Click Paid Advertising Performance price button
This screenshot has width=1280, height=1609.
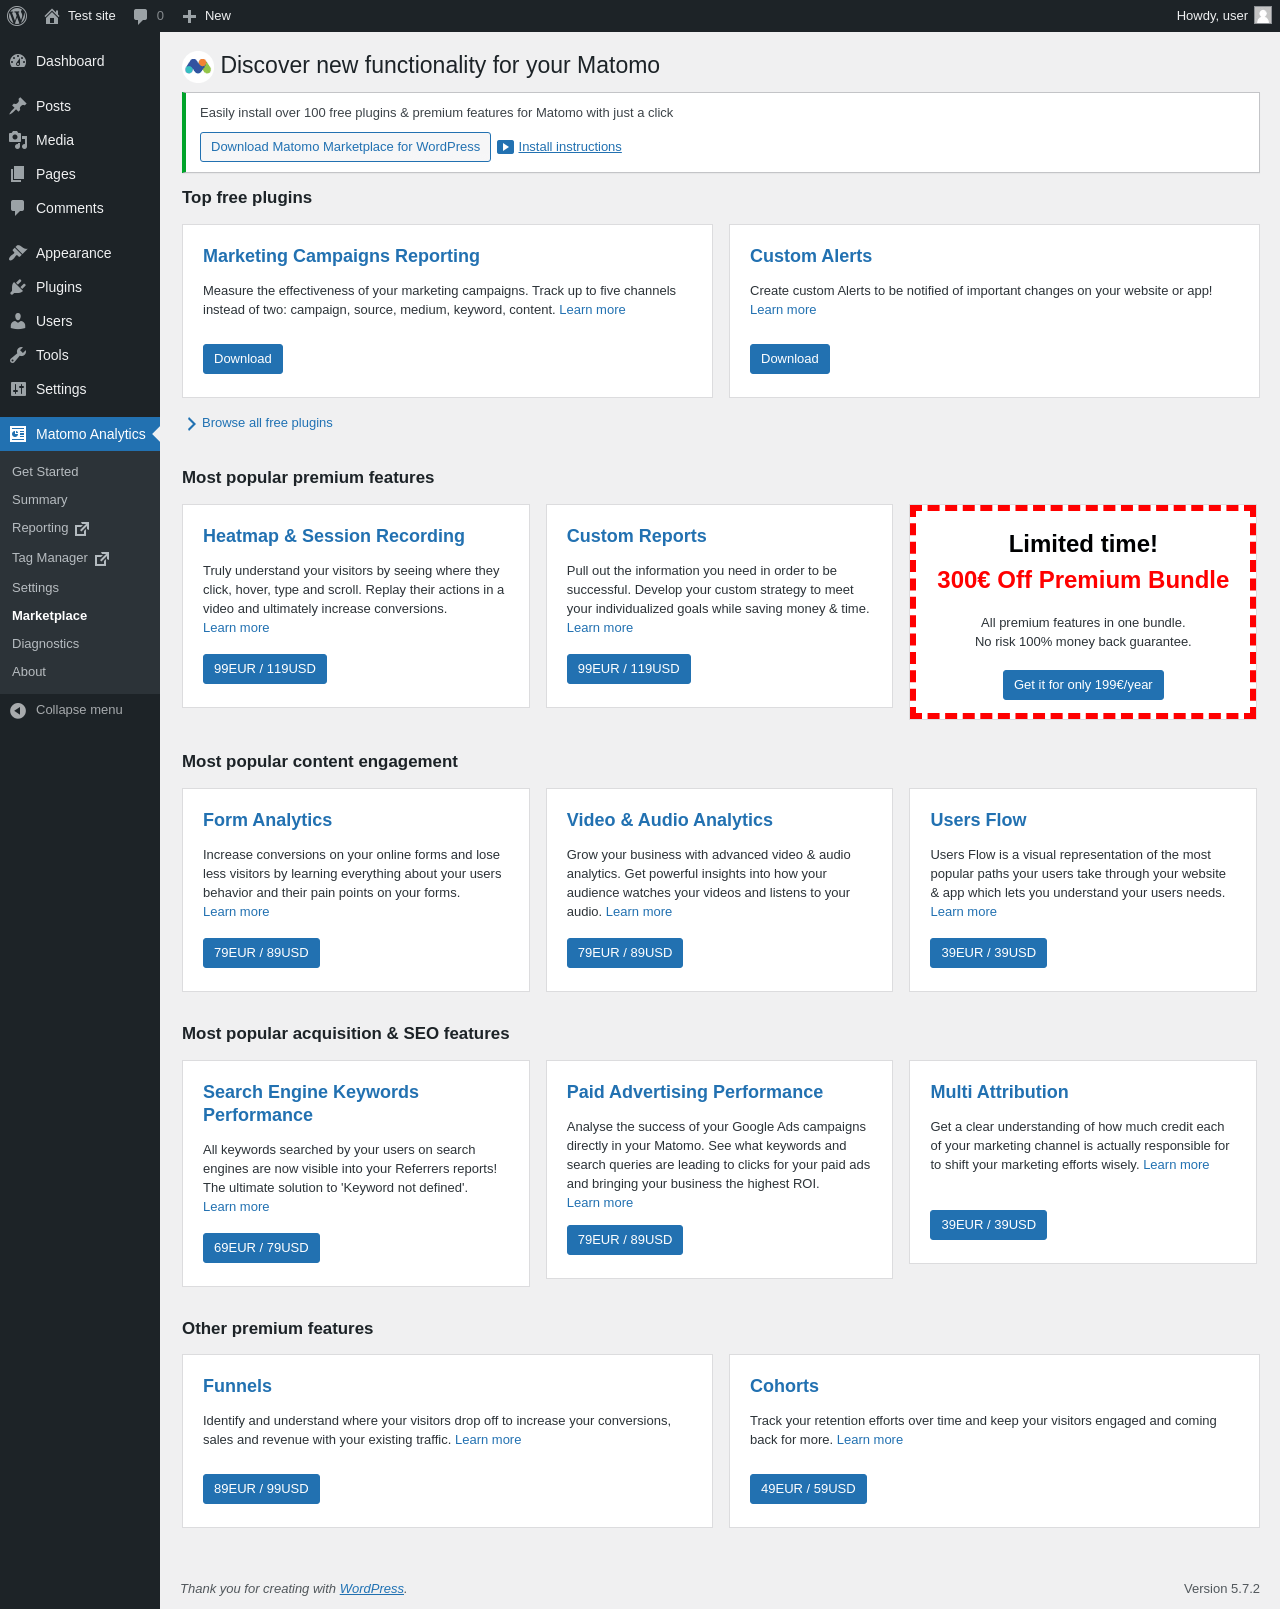pos(625,1240)
